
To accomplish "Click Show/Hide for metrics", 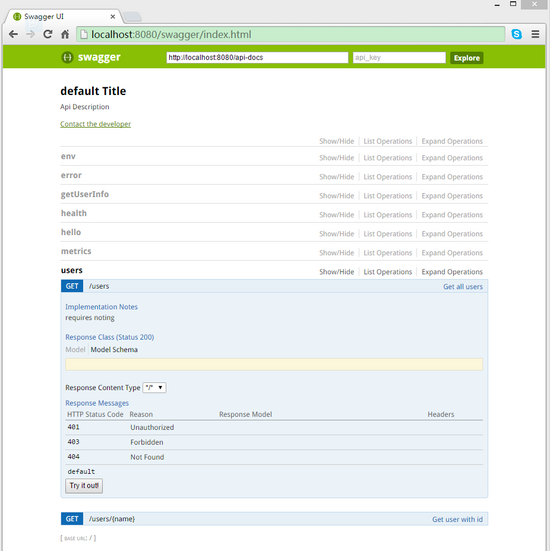I will click(337, 253).
